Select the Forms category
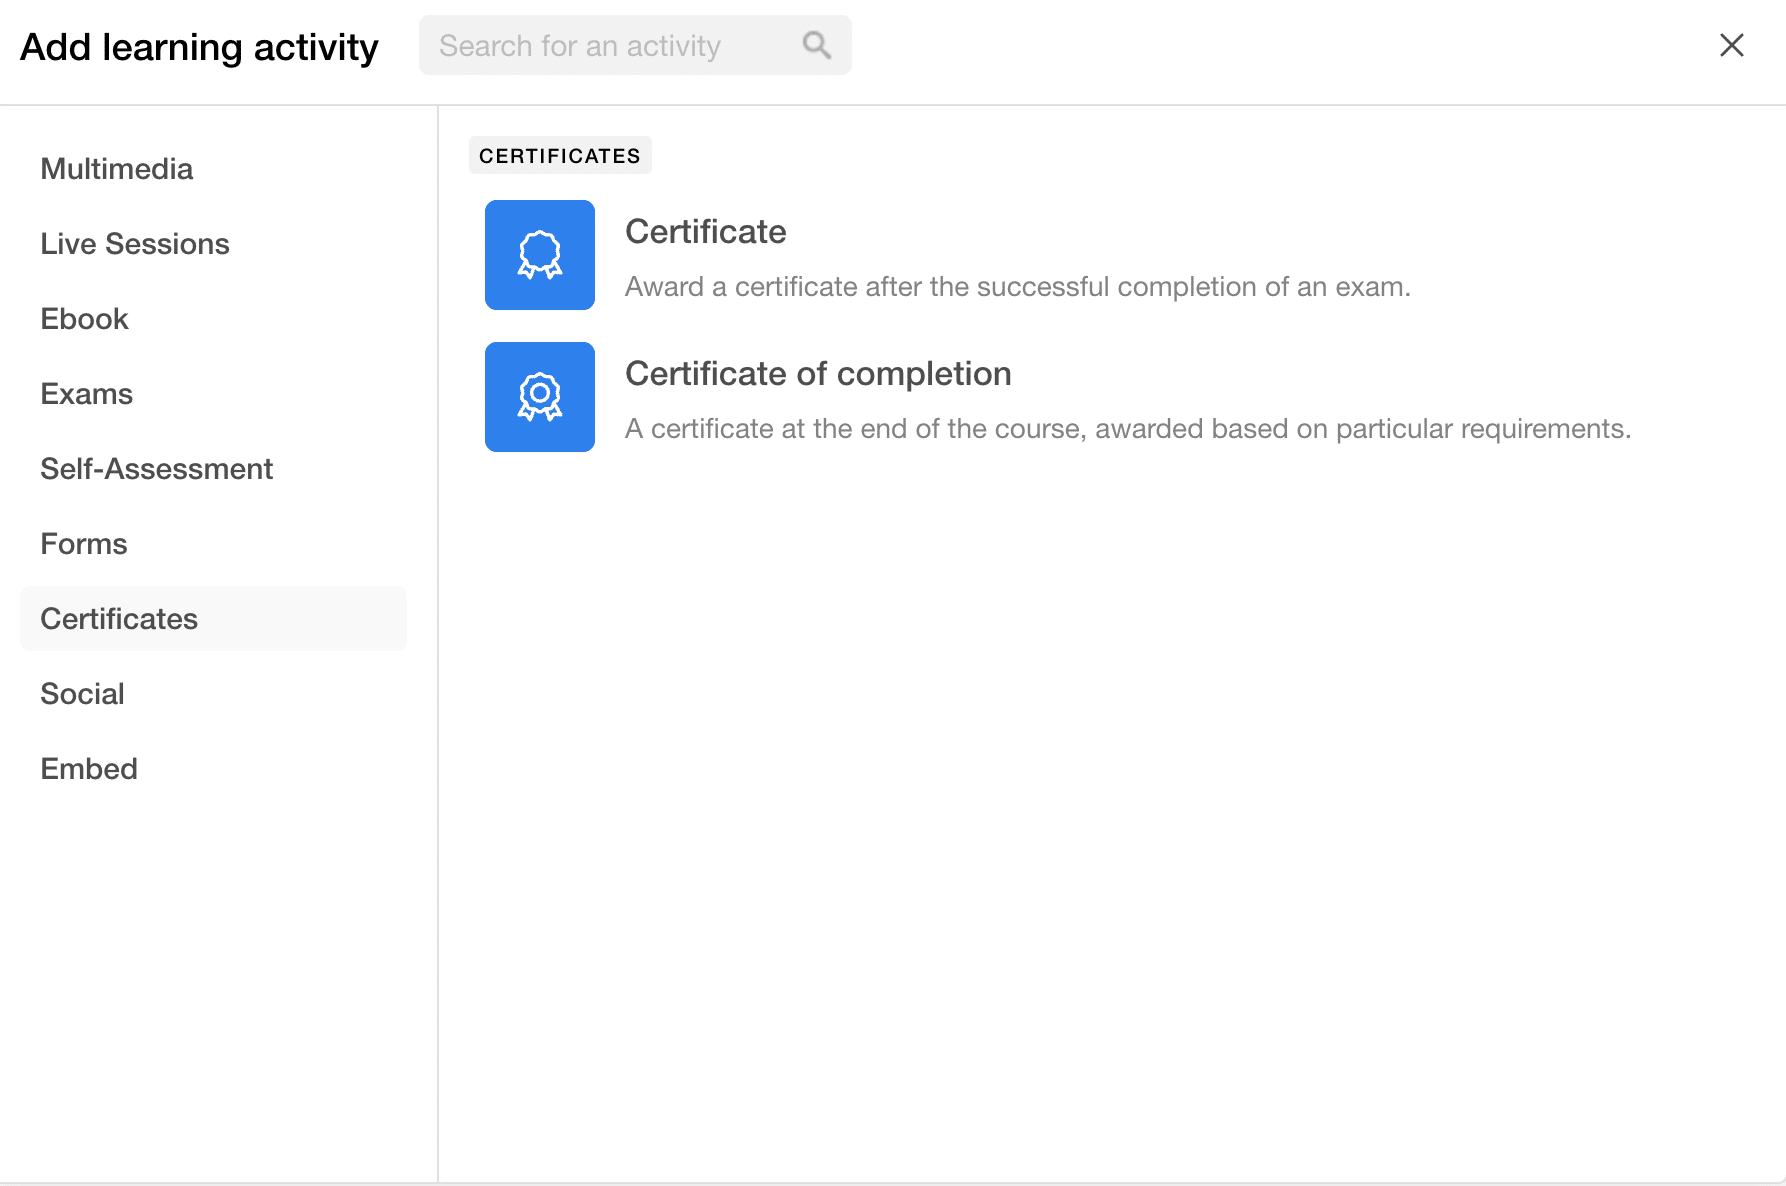Screen dimensions: 1786x1186 coord(83,543)
